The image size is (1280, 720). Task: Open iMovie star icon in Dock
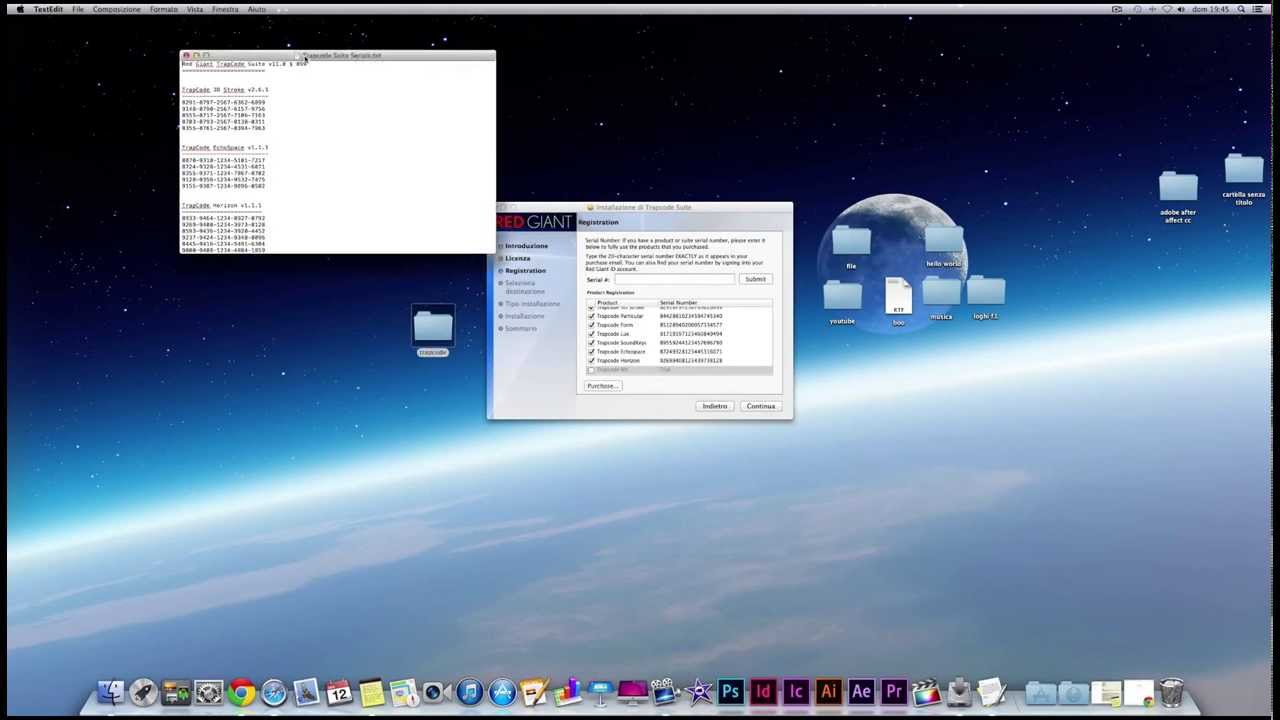tap(698, 692)
